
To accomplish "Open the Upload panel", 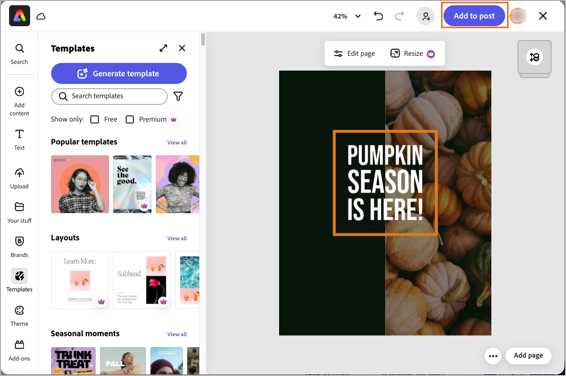I will click(x=19, y=178).
